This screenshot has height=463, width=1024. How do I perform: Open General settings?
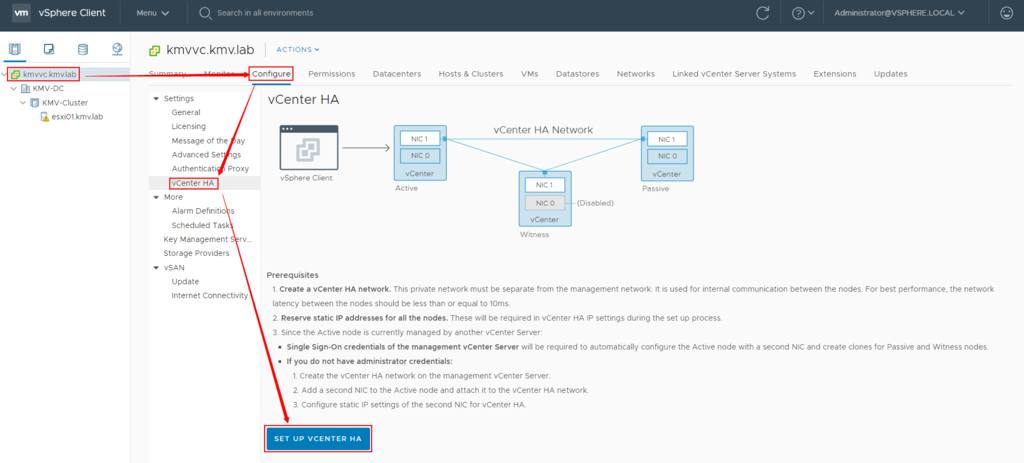click(x=186, y=112)
